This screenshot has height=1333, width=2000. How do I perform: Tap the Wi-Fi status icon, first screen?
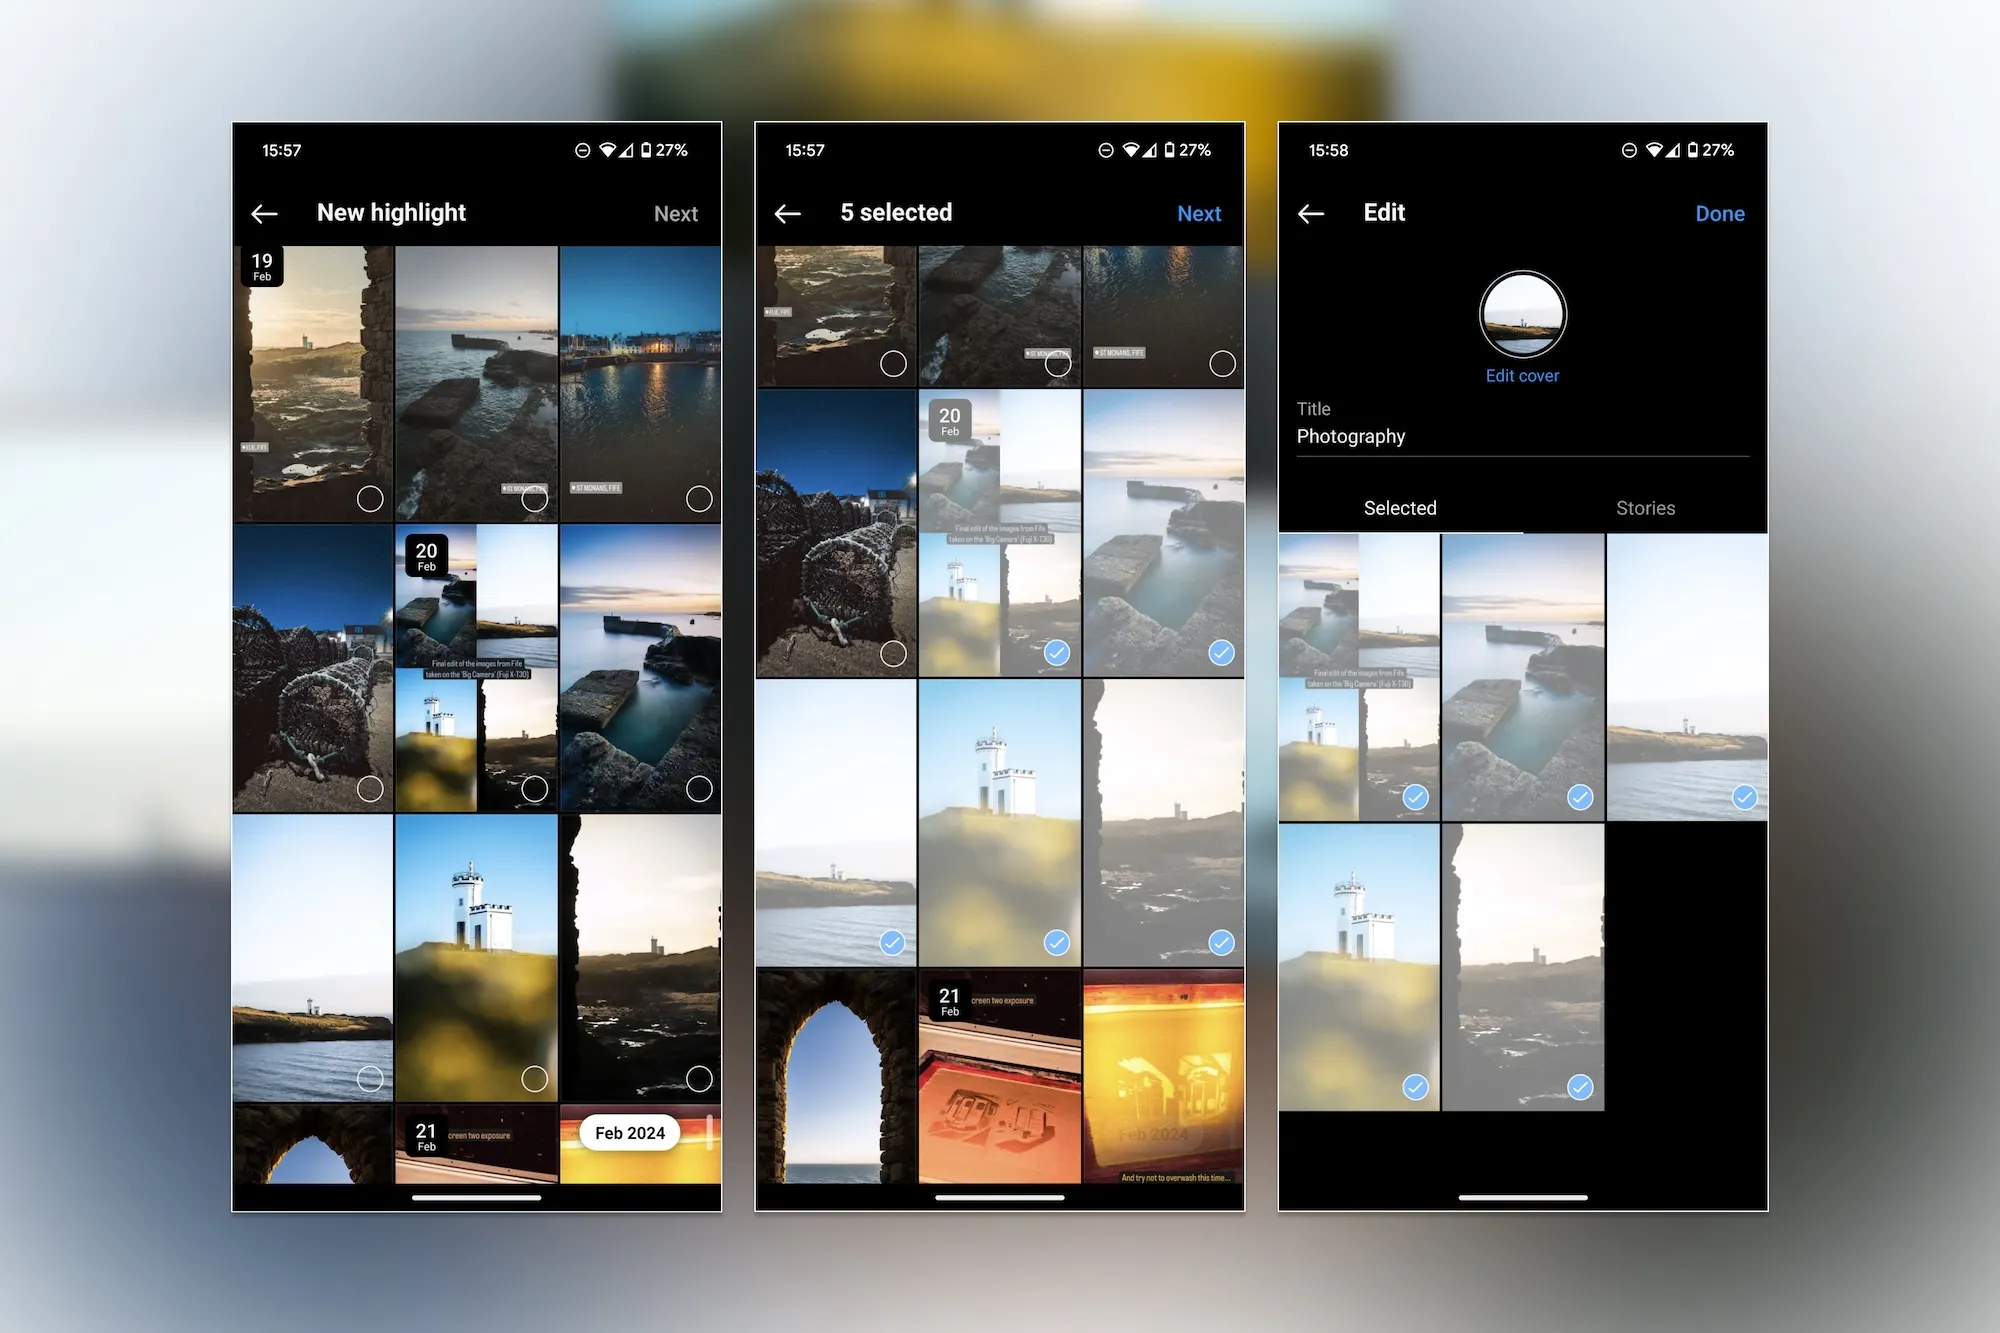pos(607,150)
